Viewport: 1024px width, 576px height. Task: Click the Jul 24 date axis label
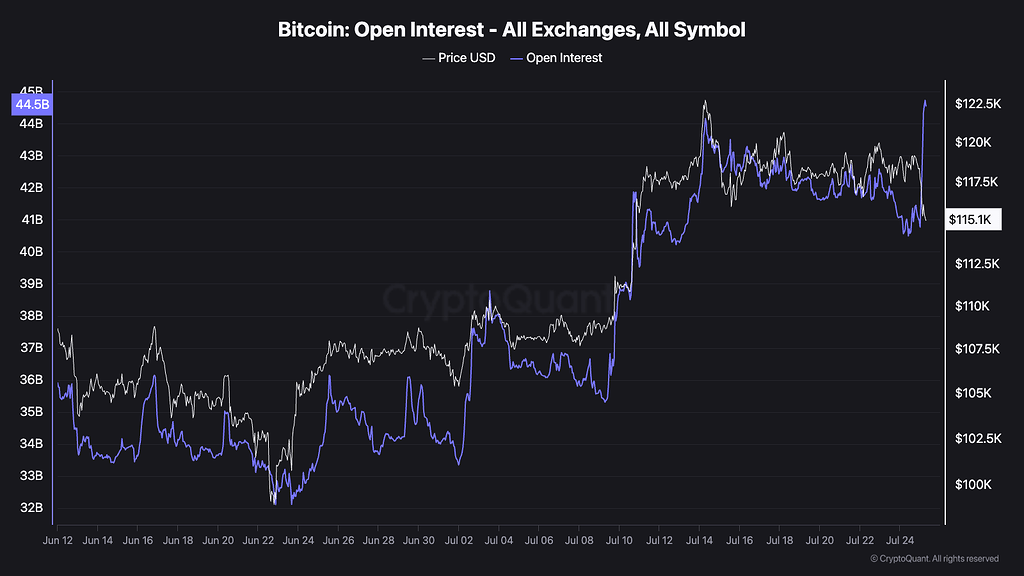click(900, 540)
